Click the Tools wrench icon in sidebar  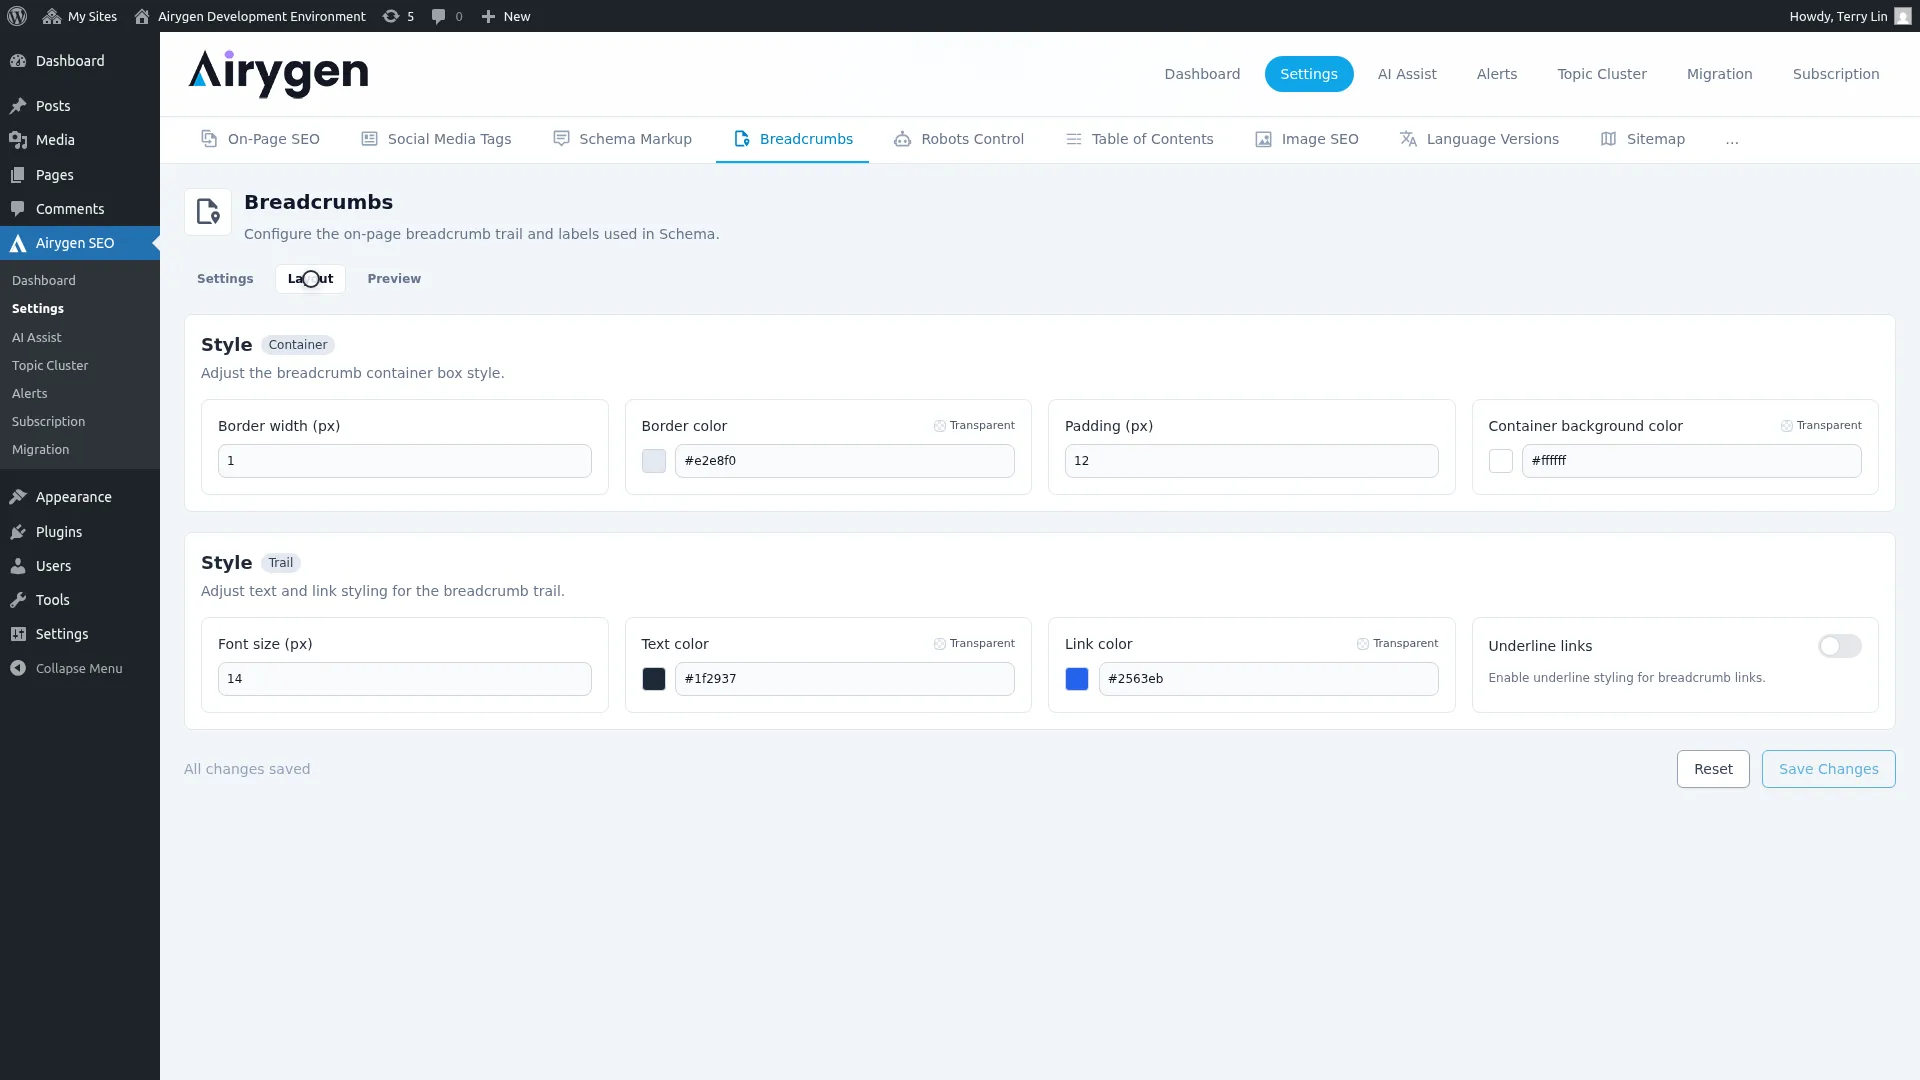[x=18, y=600]
